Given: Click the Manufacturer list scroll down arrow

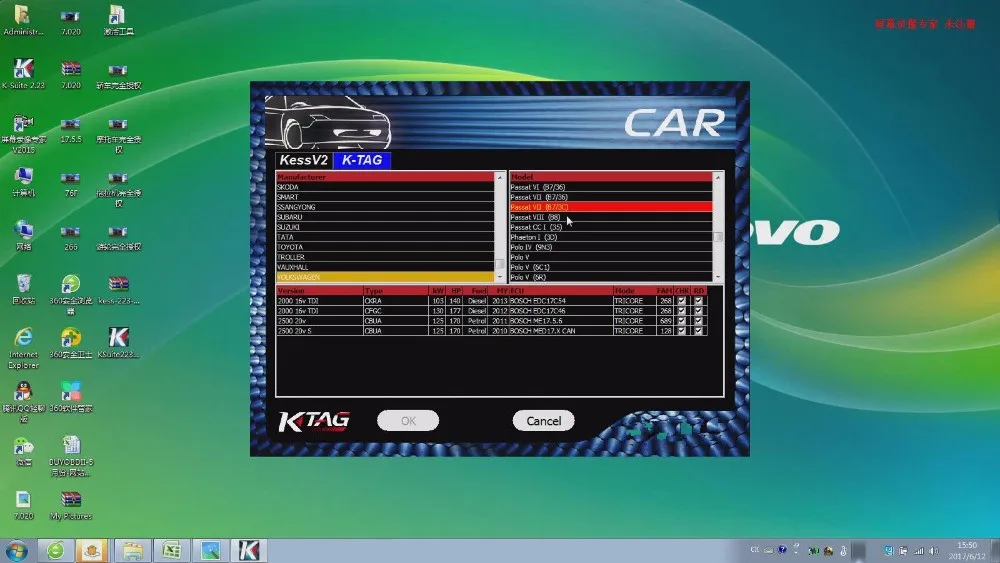Looking at the screenshot, I should coord(499,277).
